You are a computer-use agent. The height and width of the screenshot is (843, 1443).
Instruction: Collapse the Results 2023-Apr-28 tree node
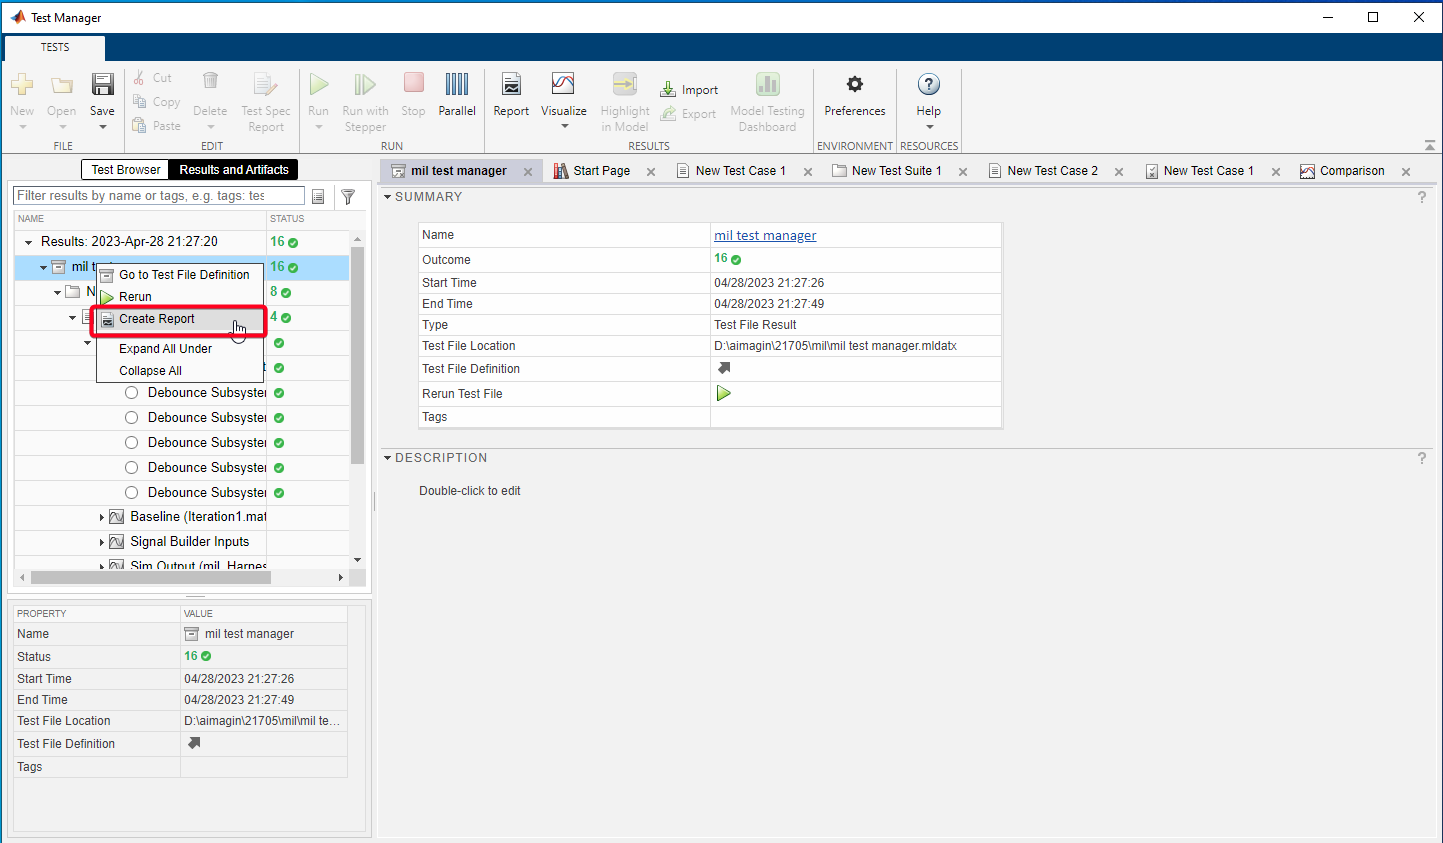pos(28,242)
